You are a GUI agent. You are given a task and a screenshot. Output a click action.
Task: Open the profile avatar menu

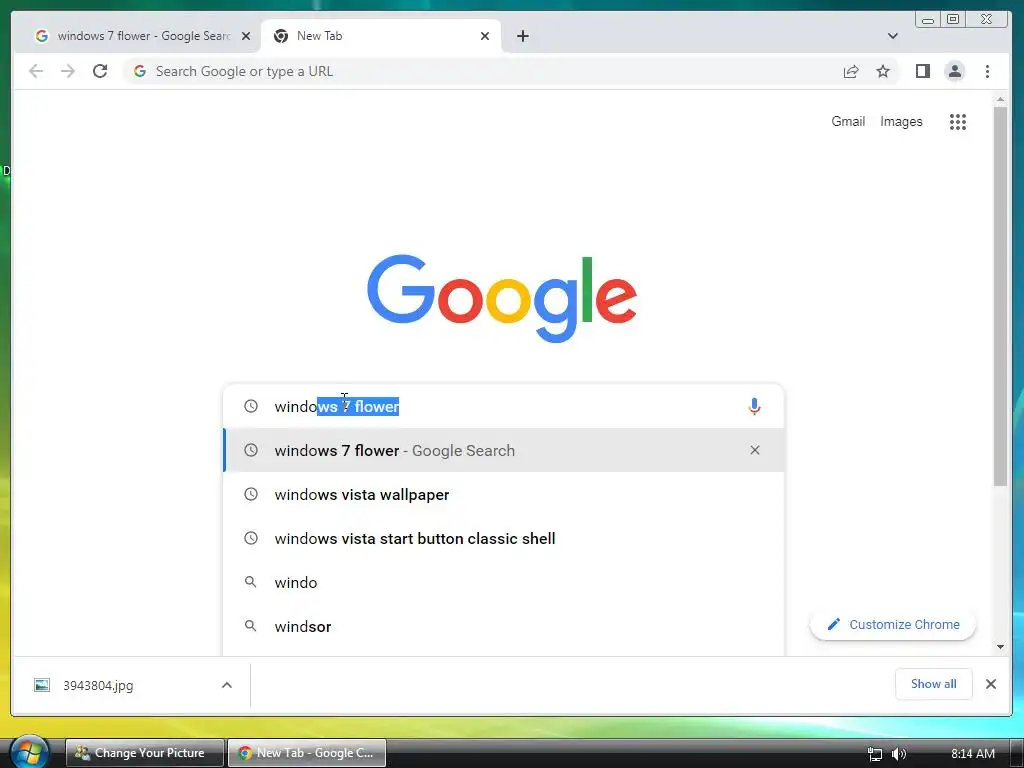click(x=955, y=71)
